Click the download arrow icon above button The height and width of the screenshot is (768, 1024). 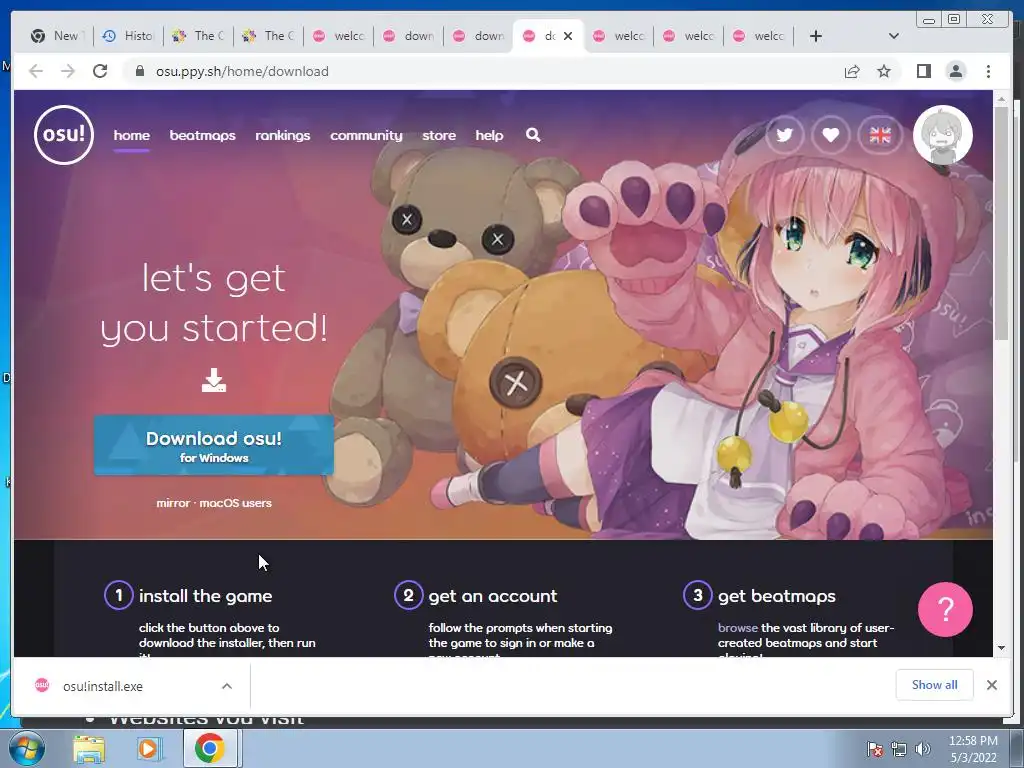[x=214, y=380]
